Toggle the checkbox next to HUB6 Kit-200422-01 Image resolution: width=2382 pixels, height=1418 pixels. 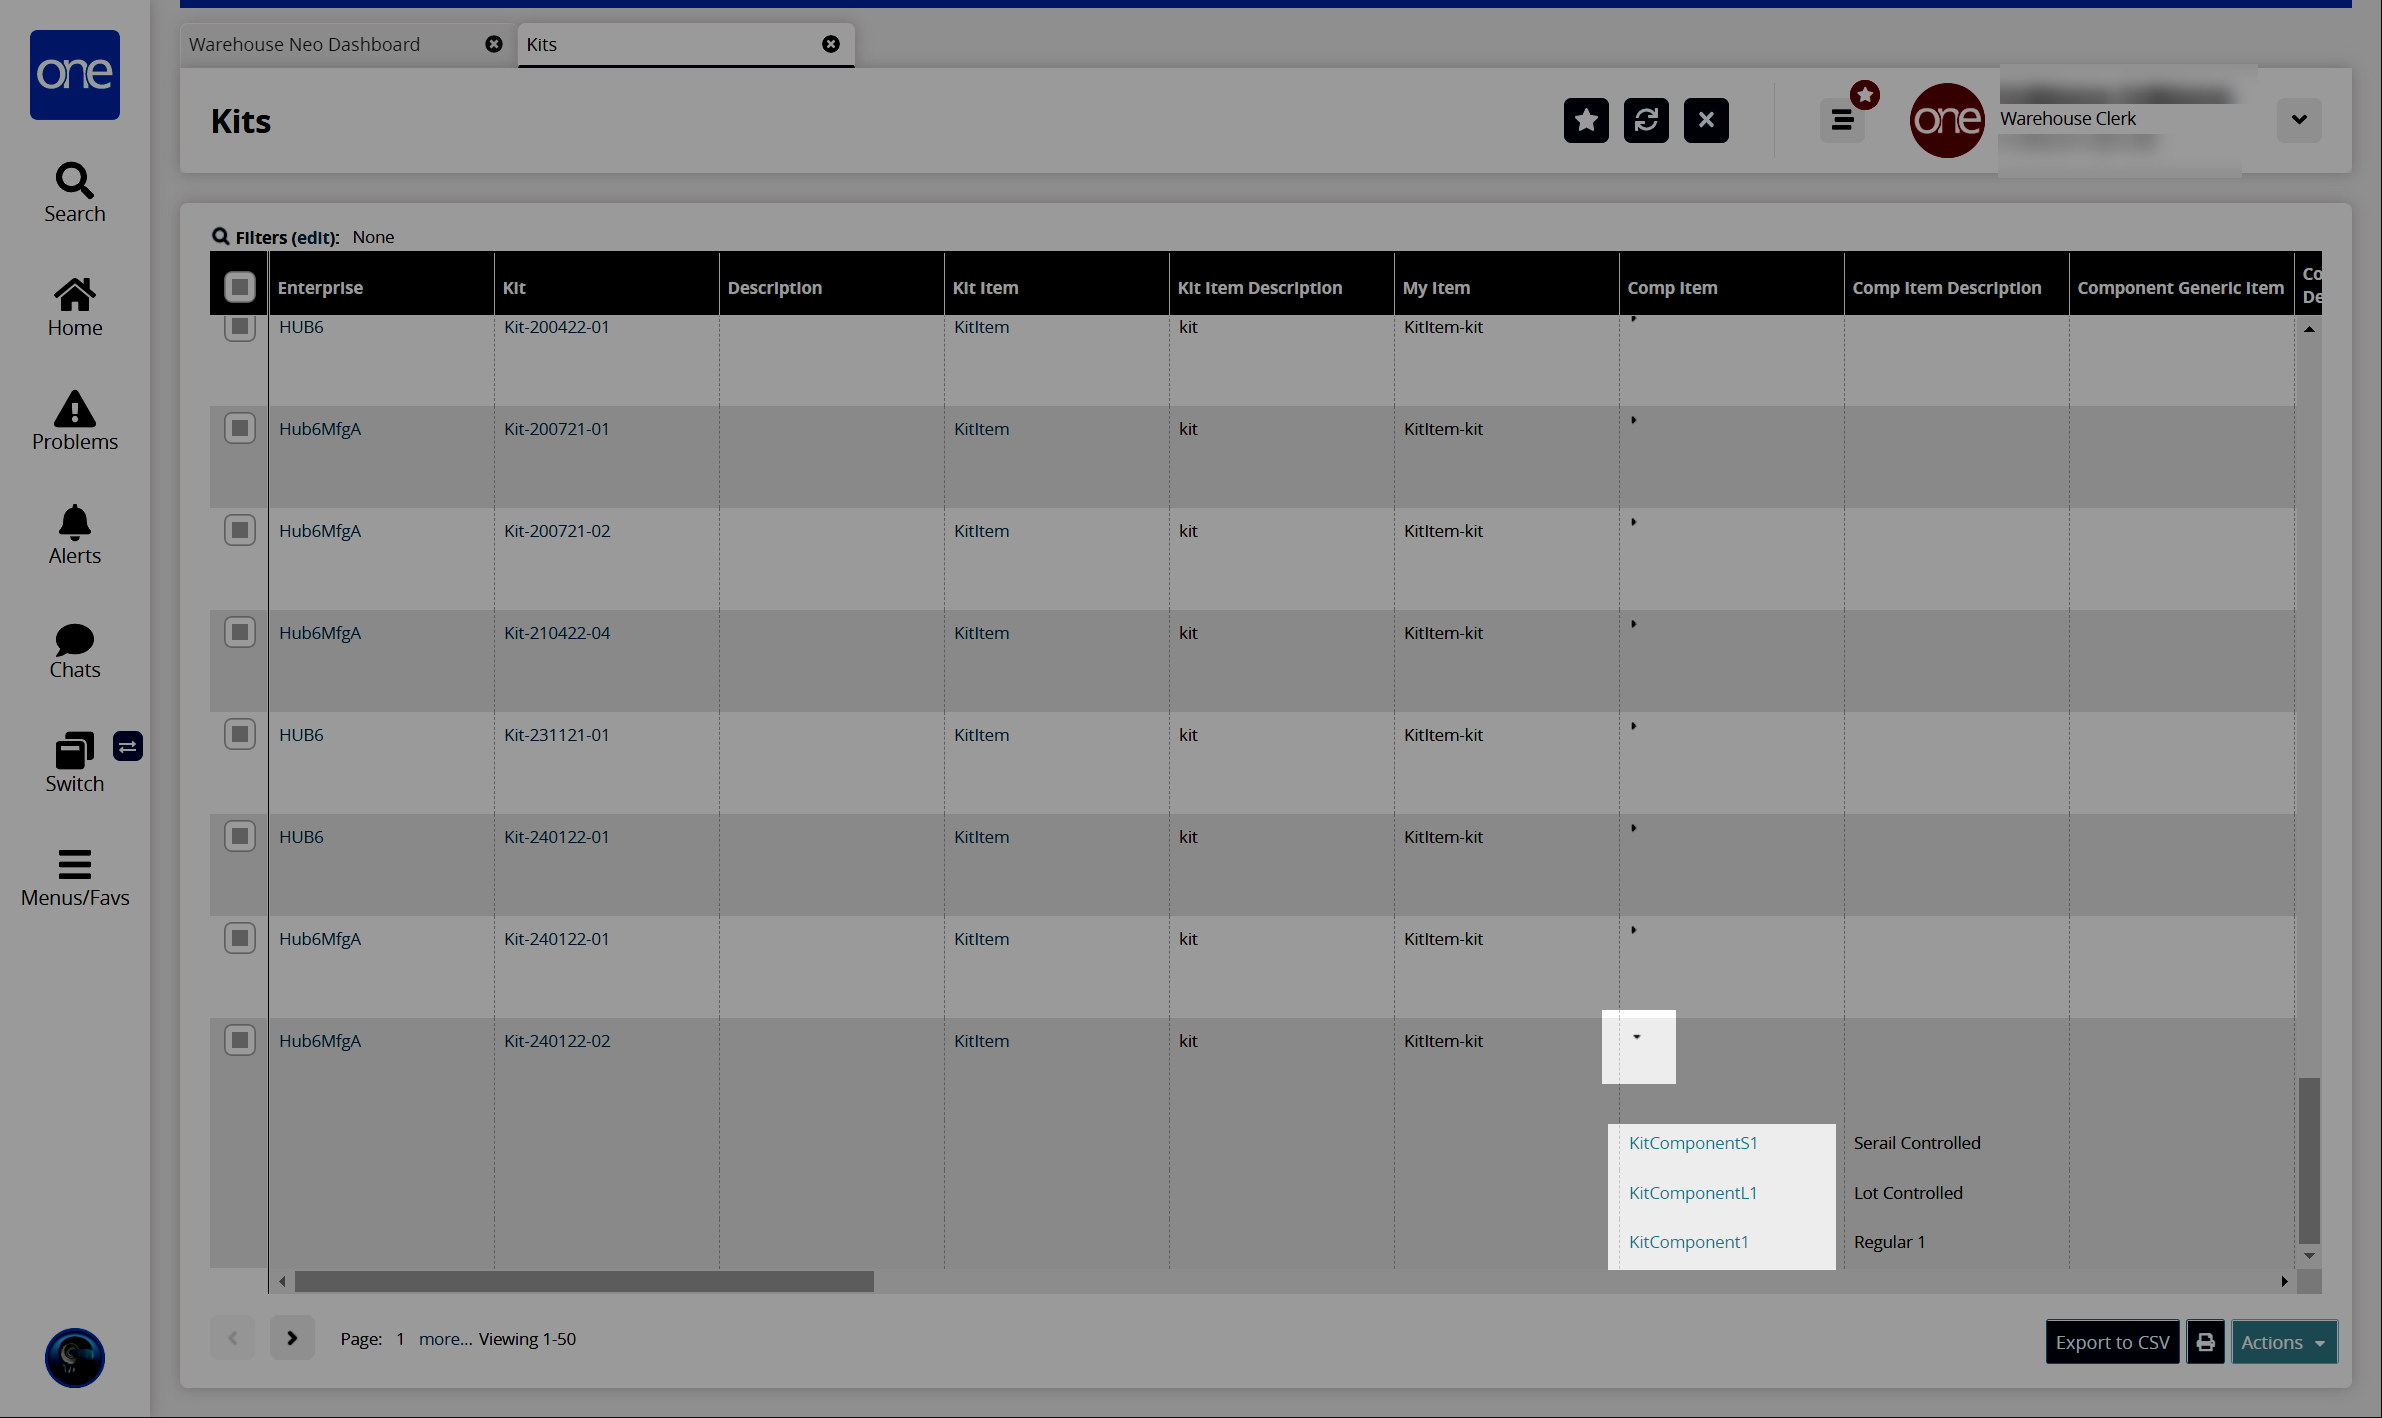(x=240, y=326)
